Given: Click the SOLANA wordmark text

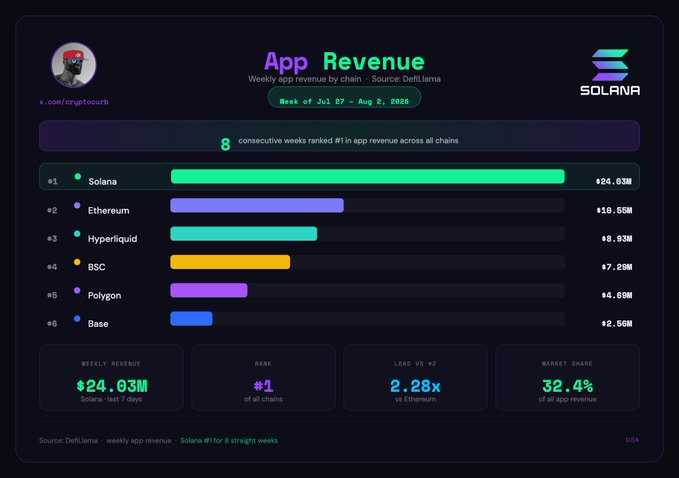Looking at the screenshot, I should click(x=610, y=90).
